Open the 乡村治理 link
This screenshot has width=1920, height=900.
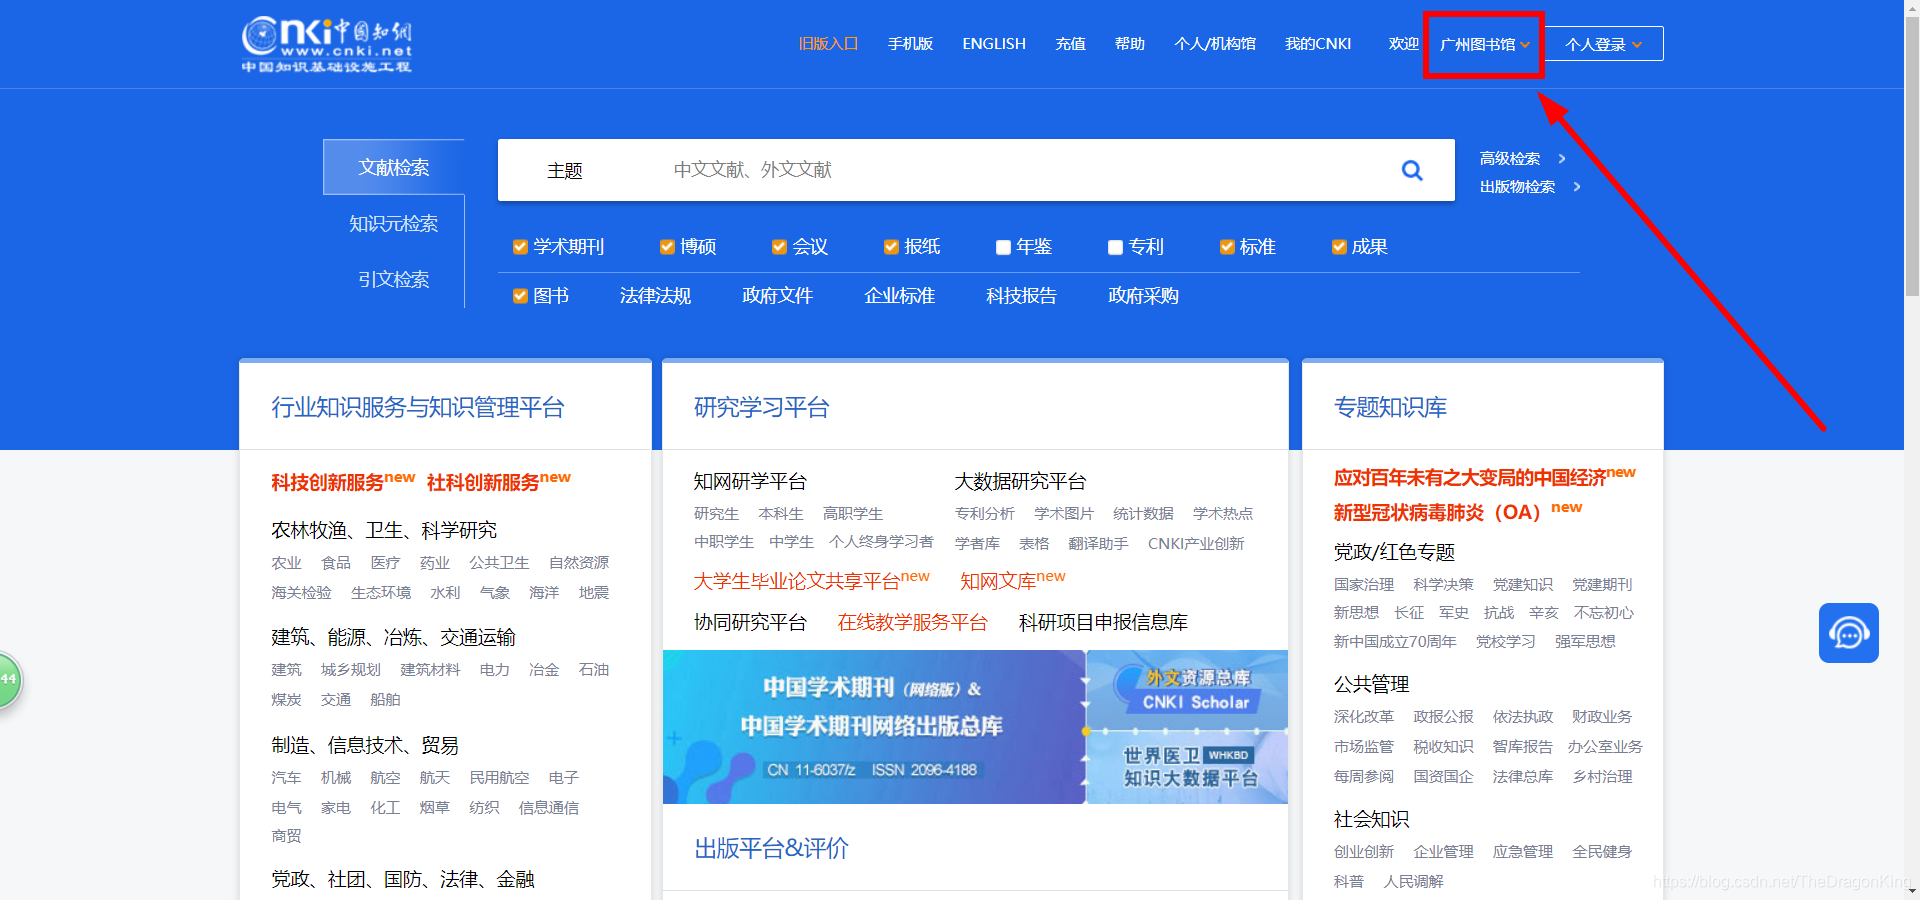pyautogui.click(x=1602, y=777)
